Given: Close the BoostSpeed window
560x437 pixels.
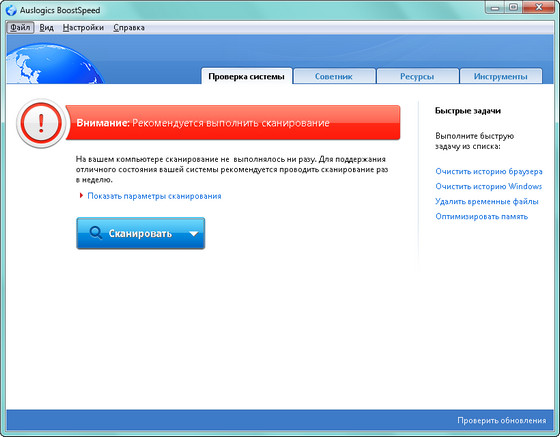Looking at the screenshot, I should [x=539, y=7].
